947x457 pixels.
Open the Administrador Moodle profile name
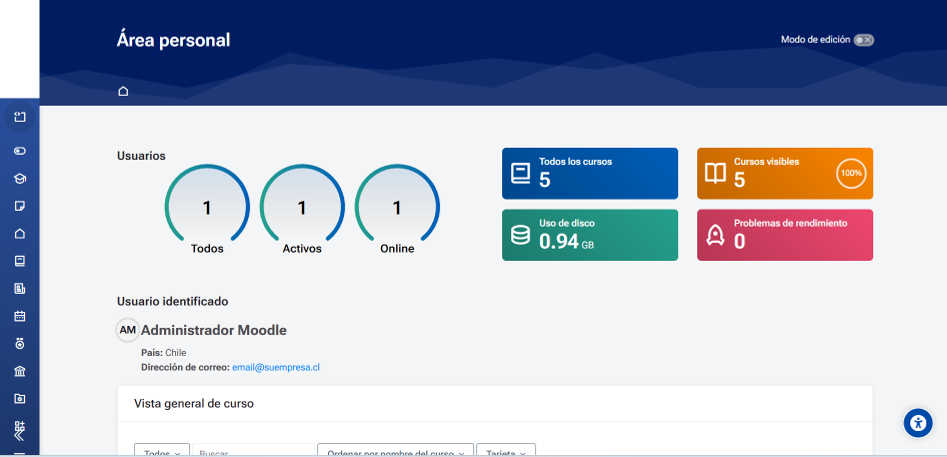(x=214, y=330)
